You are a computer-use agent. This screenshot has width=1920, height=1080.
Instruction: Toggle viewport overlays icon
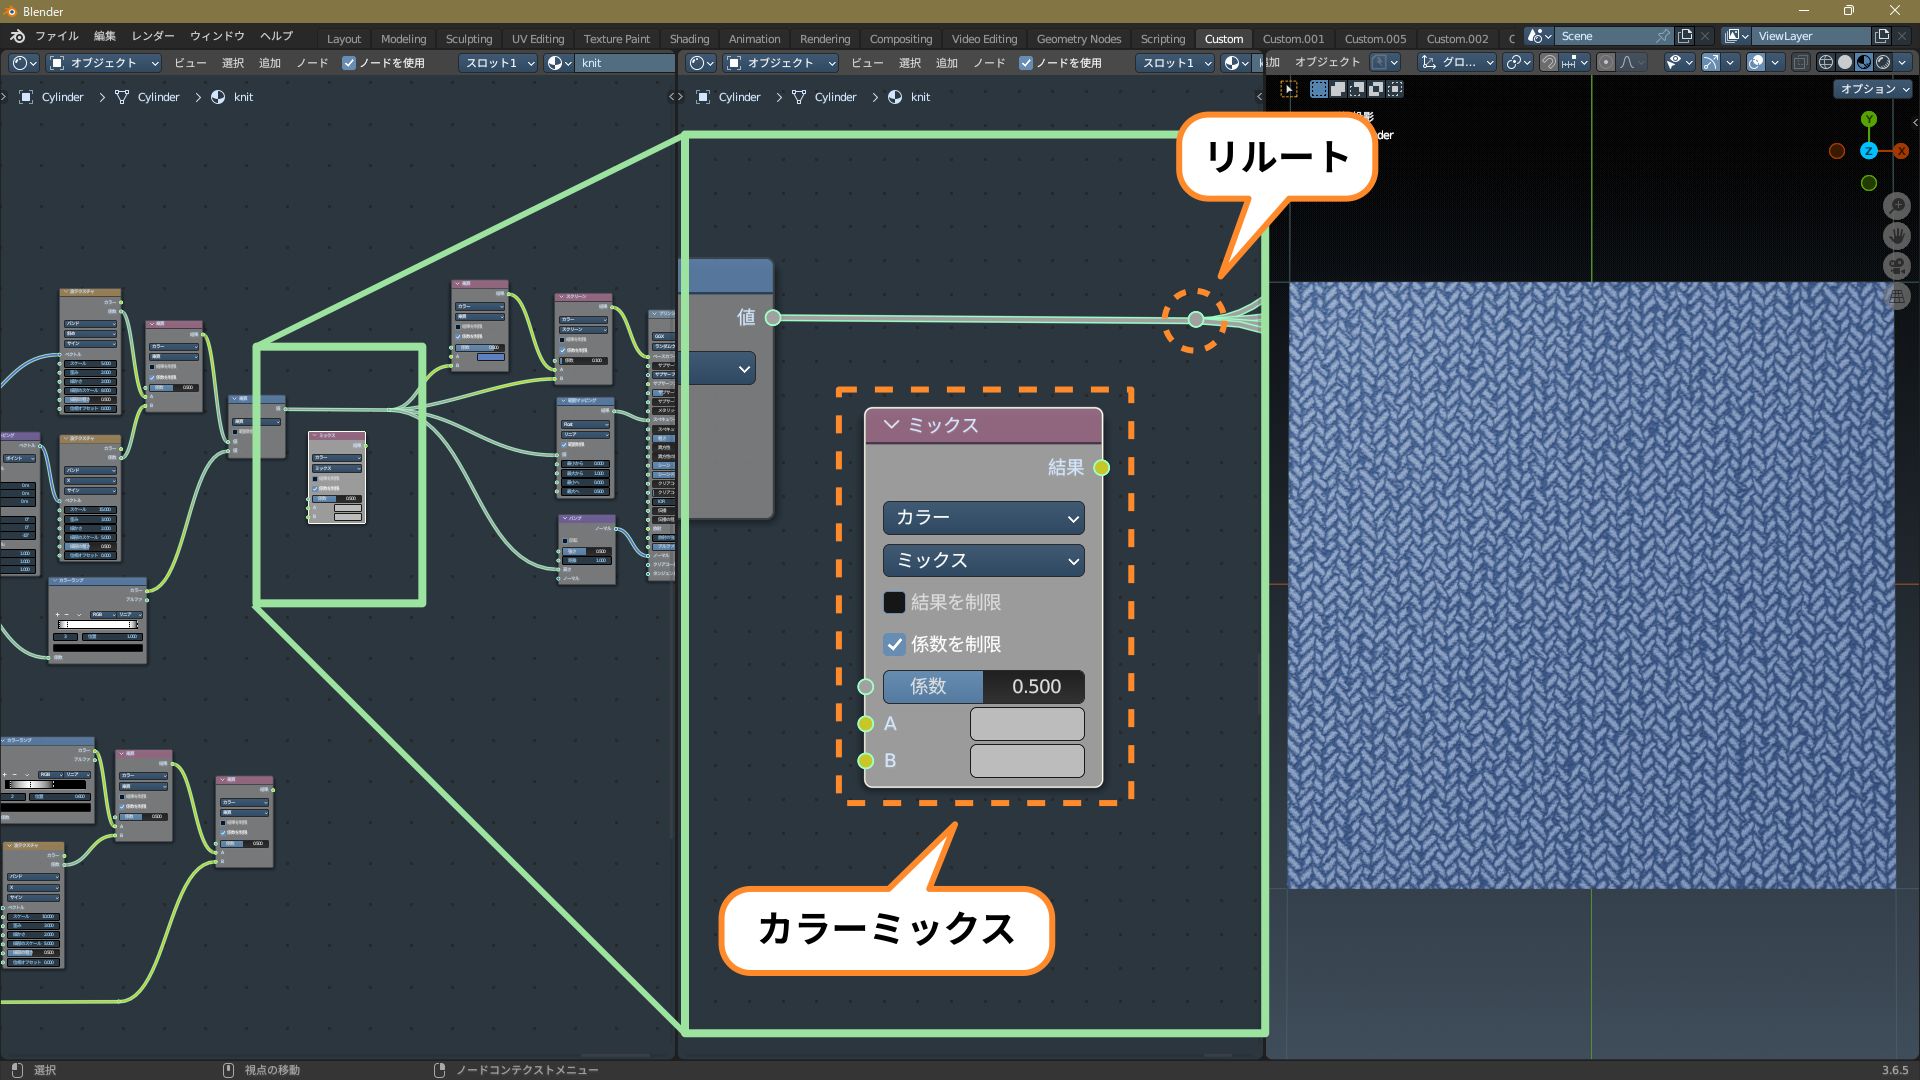[1756, 62]
